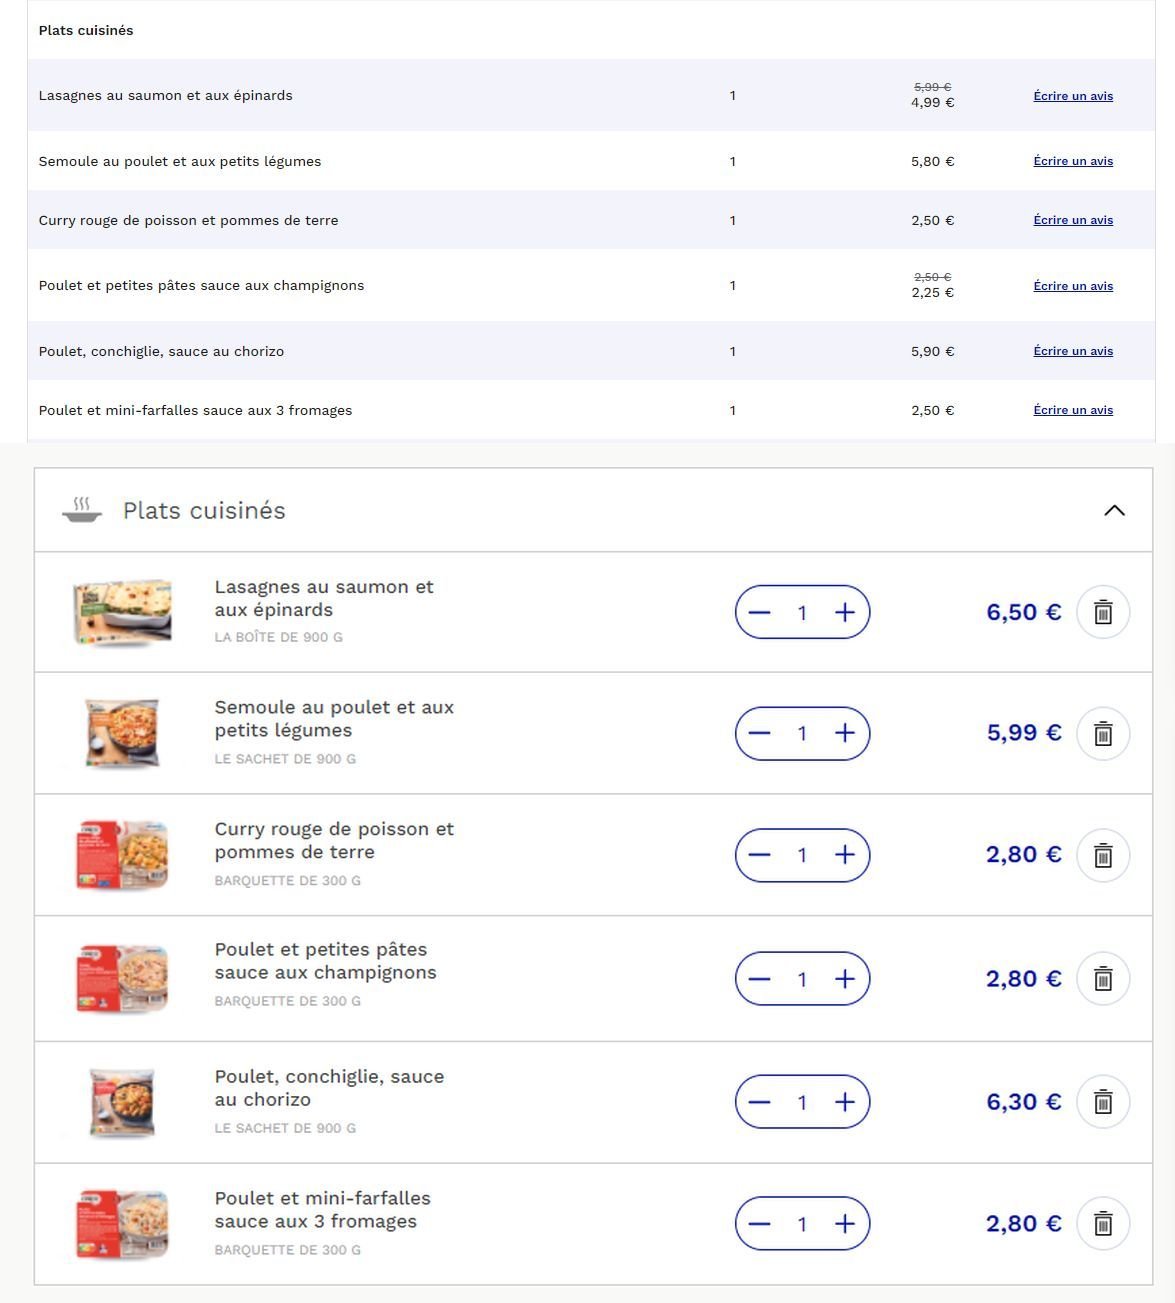The width and height of the screenshot is (1175, 1303).
Task: Increase quantity of Lasagnes au saumon
Action: [x=845, y=612]
